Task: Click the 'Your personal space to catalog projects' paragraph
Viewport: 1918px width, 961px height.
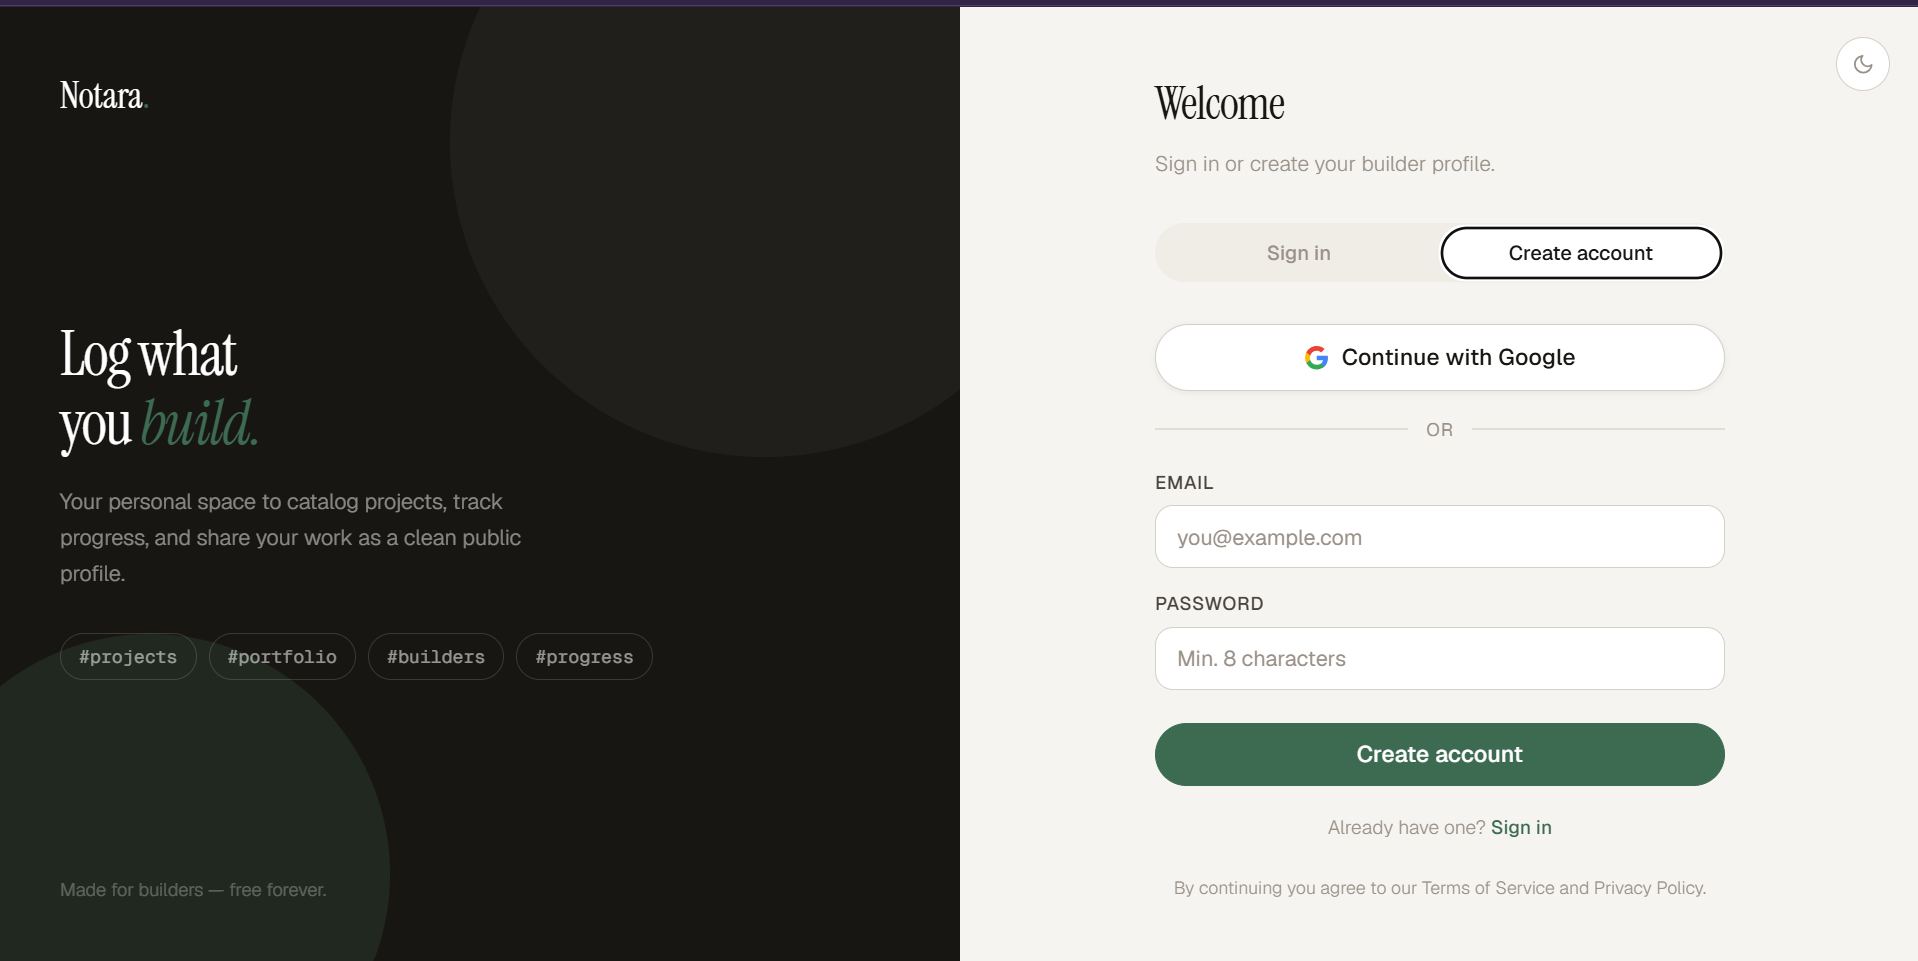Action: tap(290, 538)
